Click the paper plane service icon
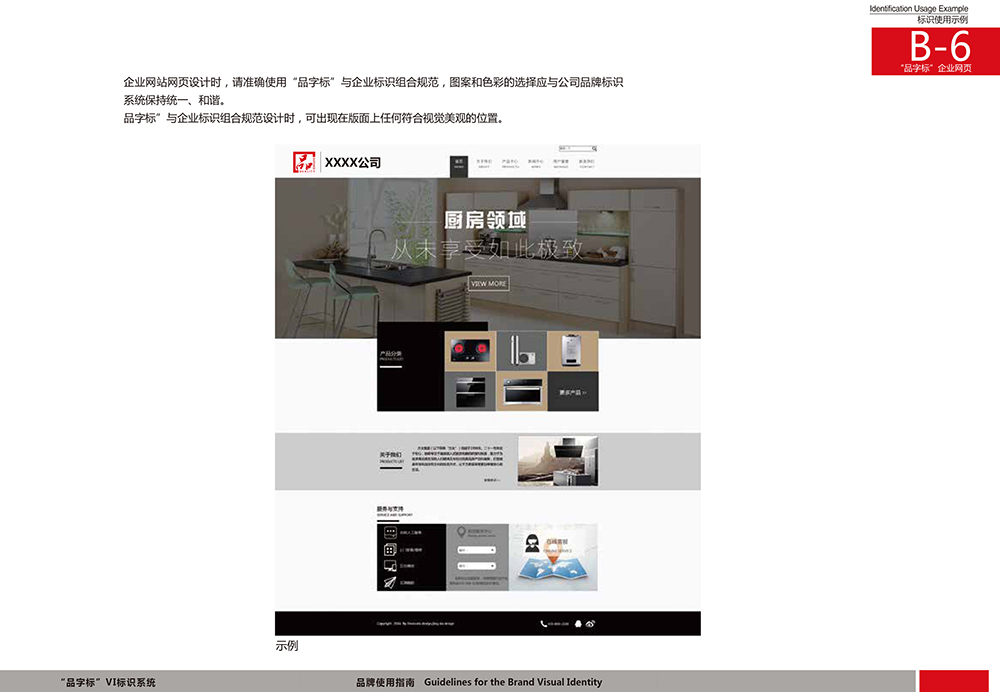The width and height of the screenshot is (1000, 692). point(388,582)
